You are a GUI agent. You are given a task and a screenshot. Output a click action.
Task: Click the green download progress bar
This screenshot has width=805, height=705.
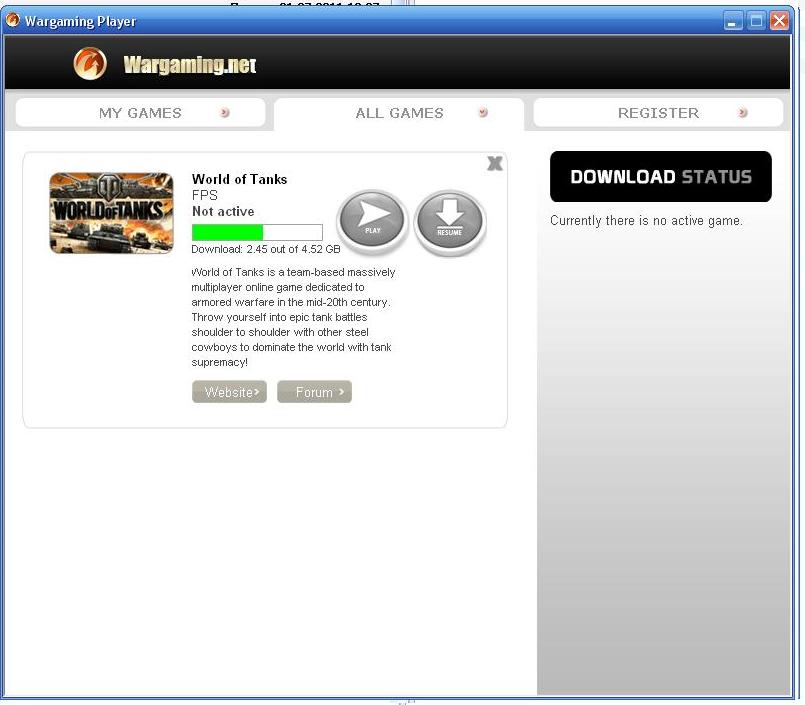pos(257,232)
